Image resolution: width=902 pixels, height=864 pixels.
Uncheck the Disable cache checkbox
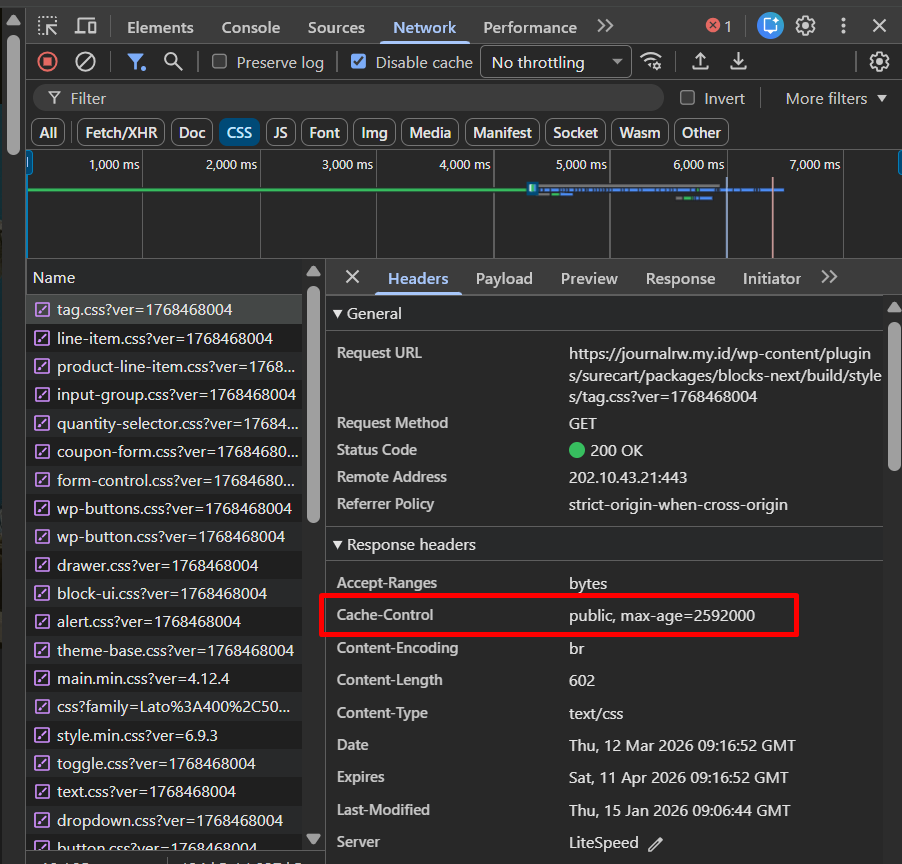tap(359, 62)
